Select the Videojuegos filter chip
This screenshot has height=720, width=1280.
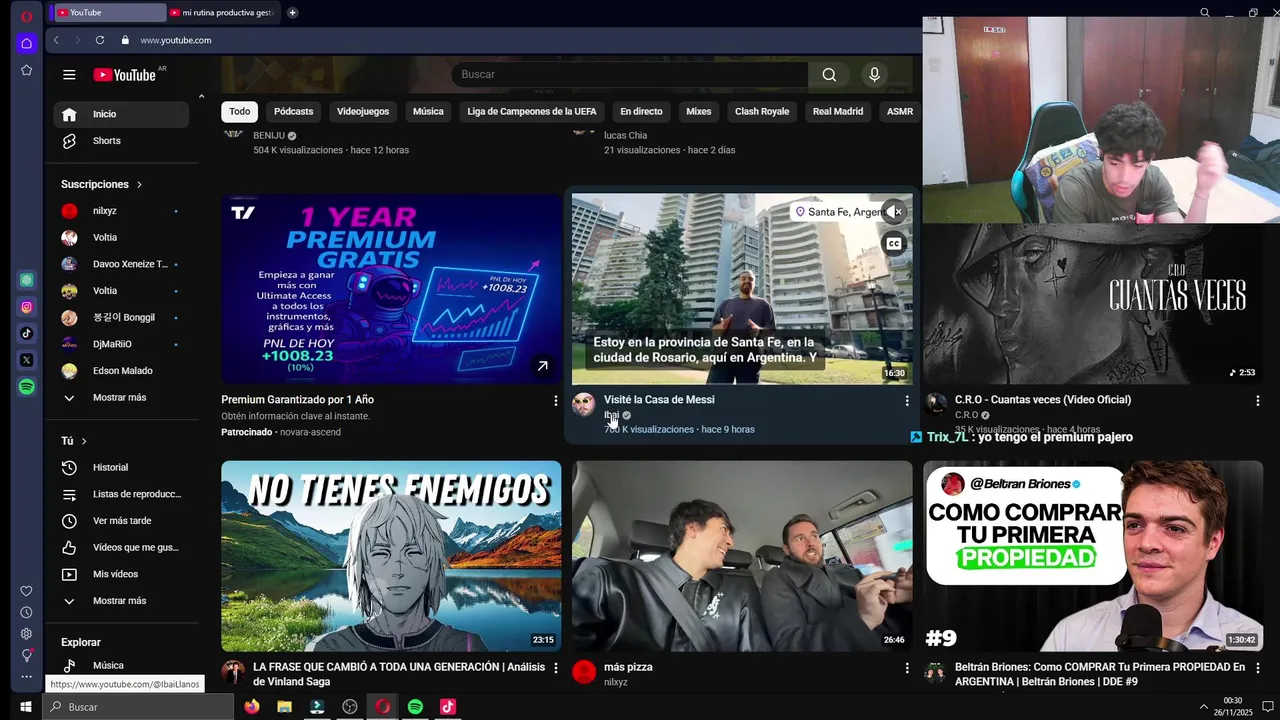(x=363, y=112)
